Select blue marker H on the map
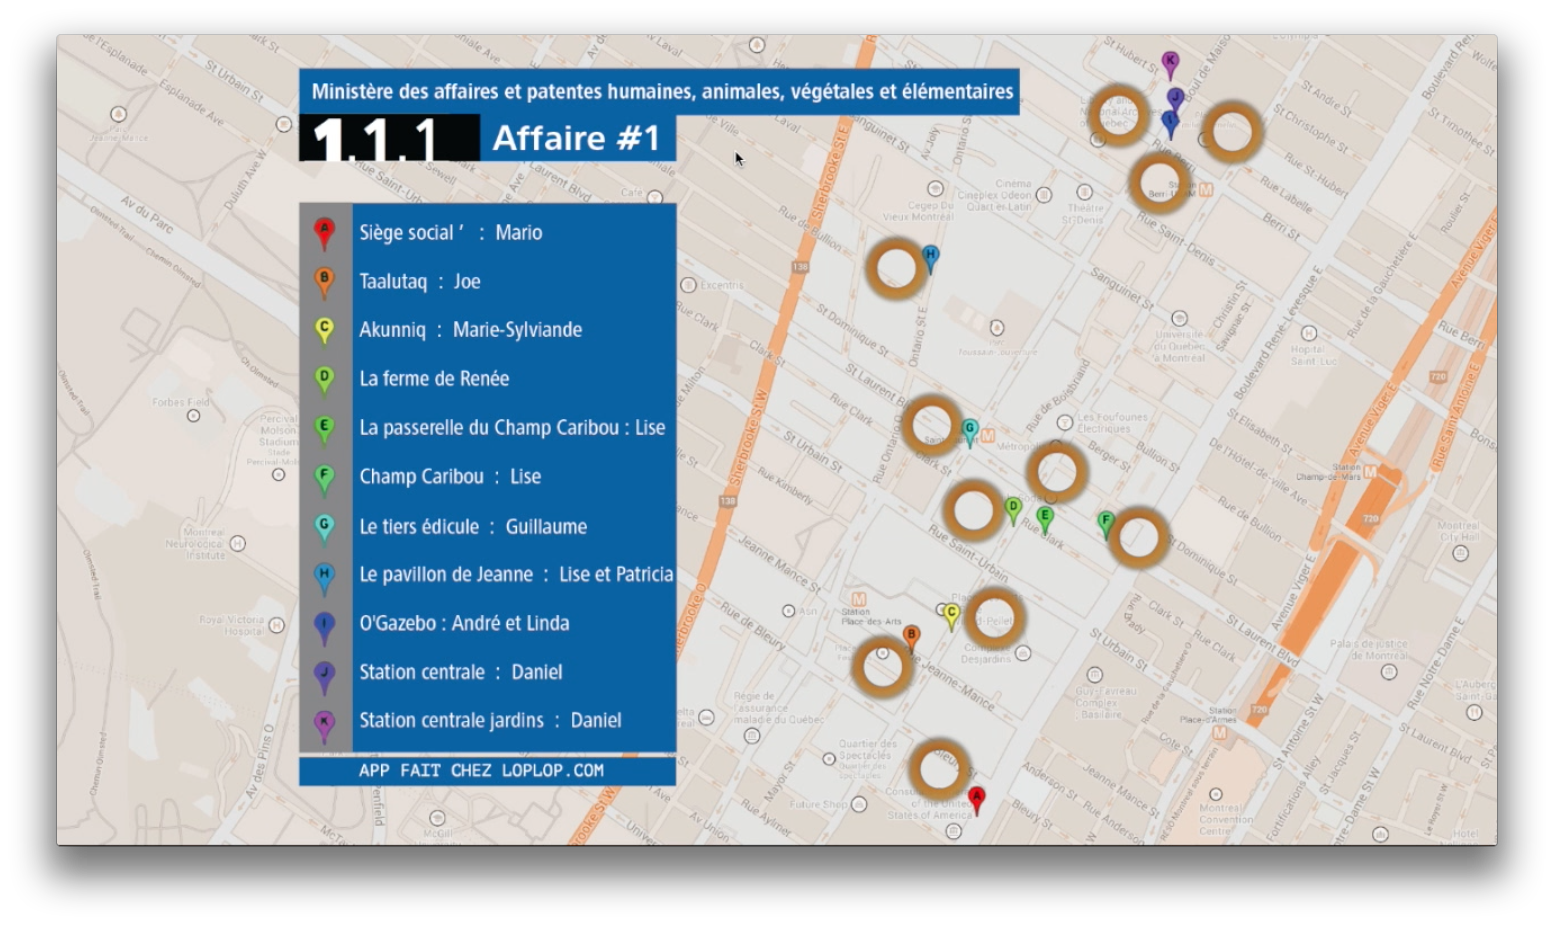 (930, 257)
